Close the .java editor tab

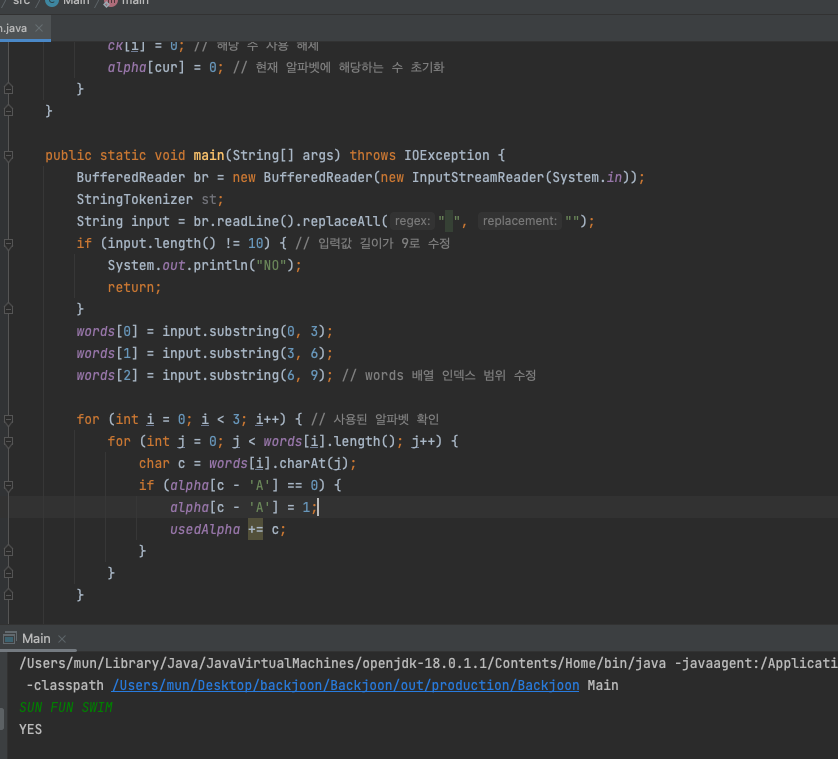tap(39, 28)
